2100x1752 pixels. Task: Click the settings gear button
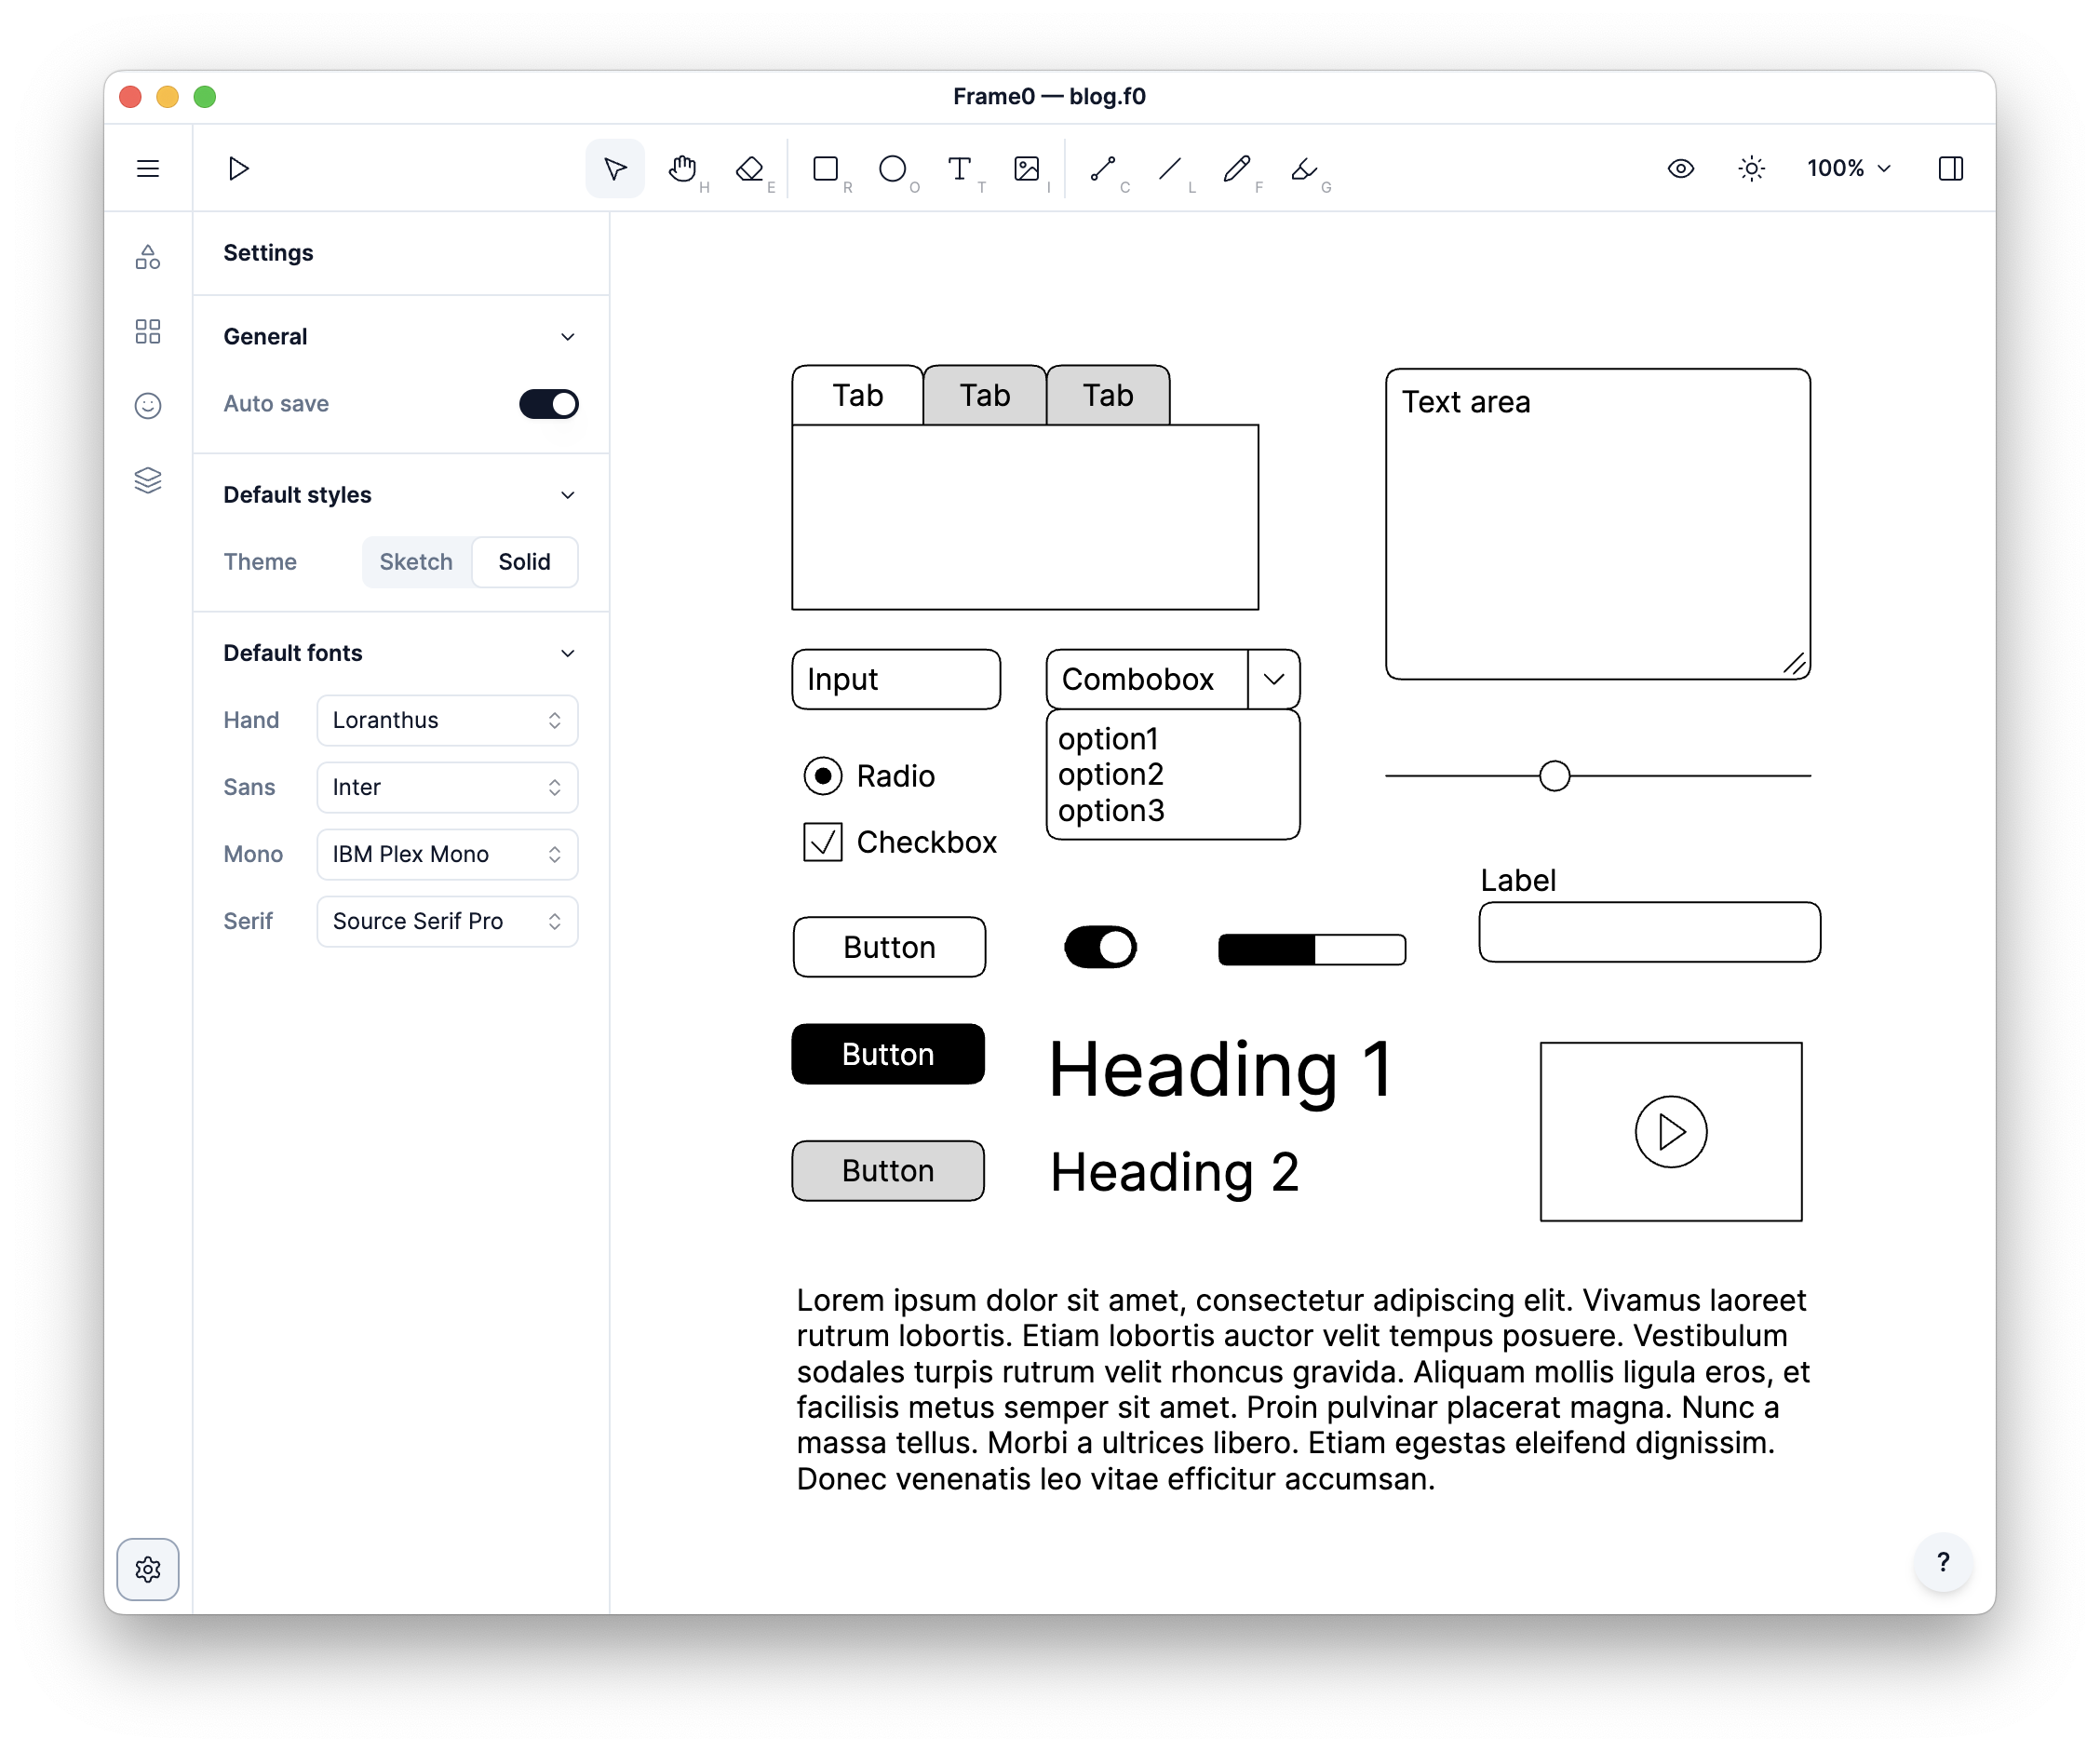(x=148, y=1569)
